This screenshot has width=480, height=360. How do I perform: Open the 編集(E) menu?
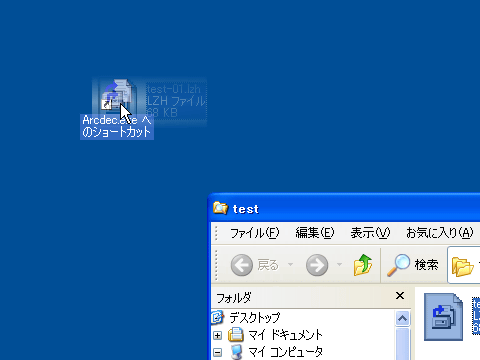click(314, 233)
